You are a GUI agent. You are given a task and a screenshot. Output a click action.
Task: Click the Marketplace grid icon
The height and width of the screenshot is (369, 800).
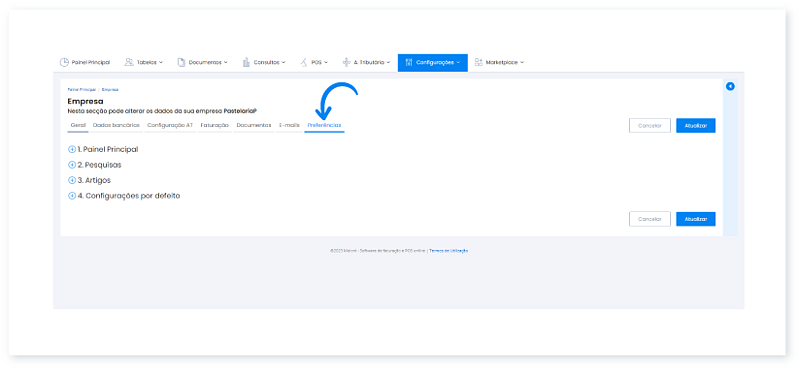[x=478, y=62]
